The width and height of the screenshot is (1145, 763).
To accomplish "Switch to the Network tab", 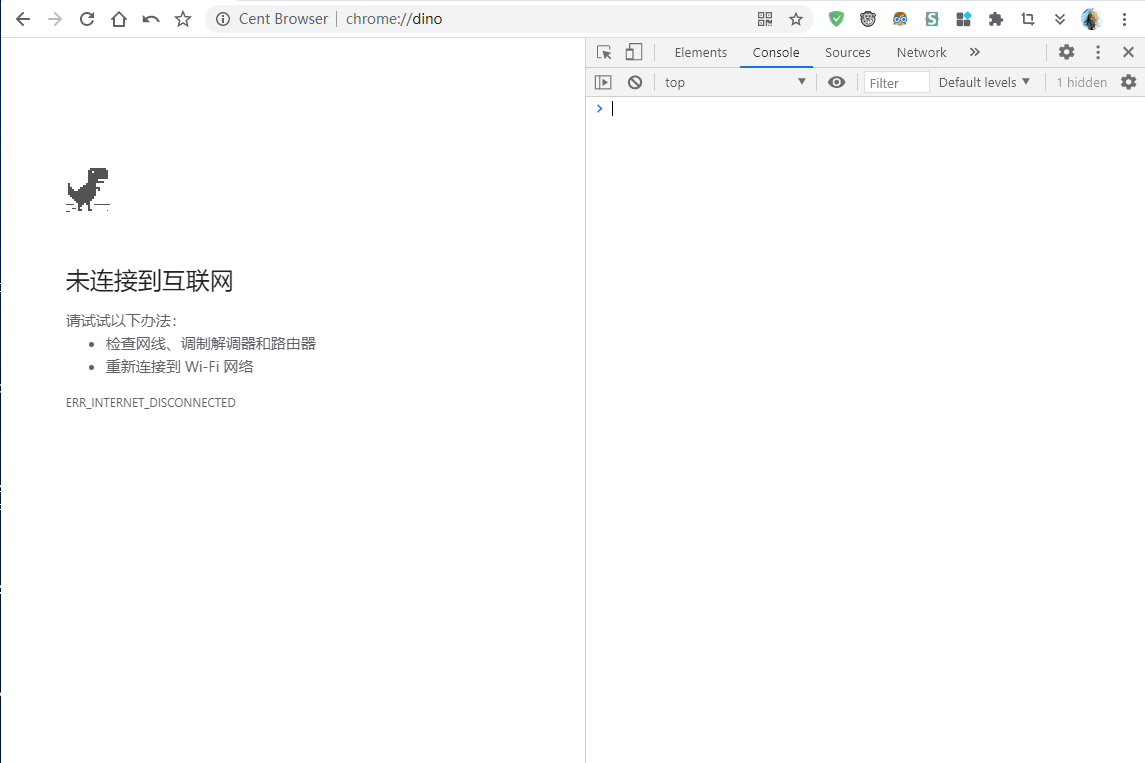I will [921, 52].
